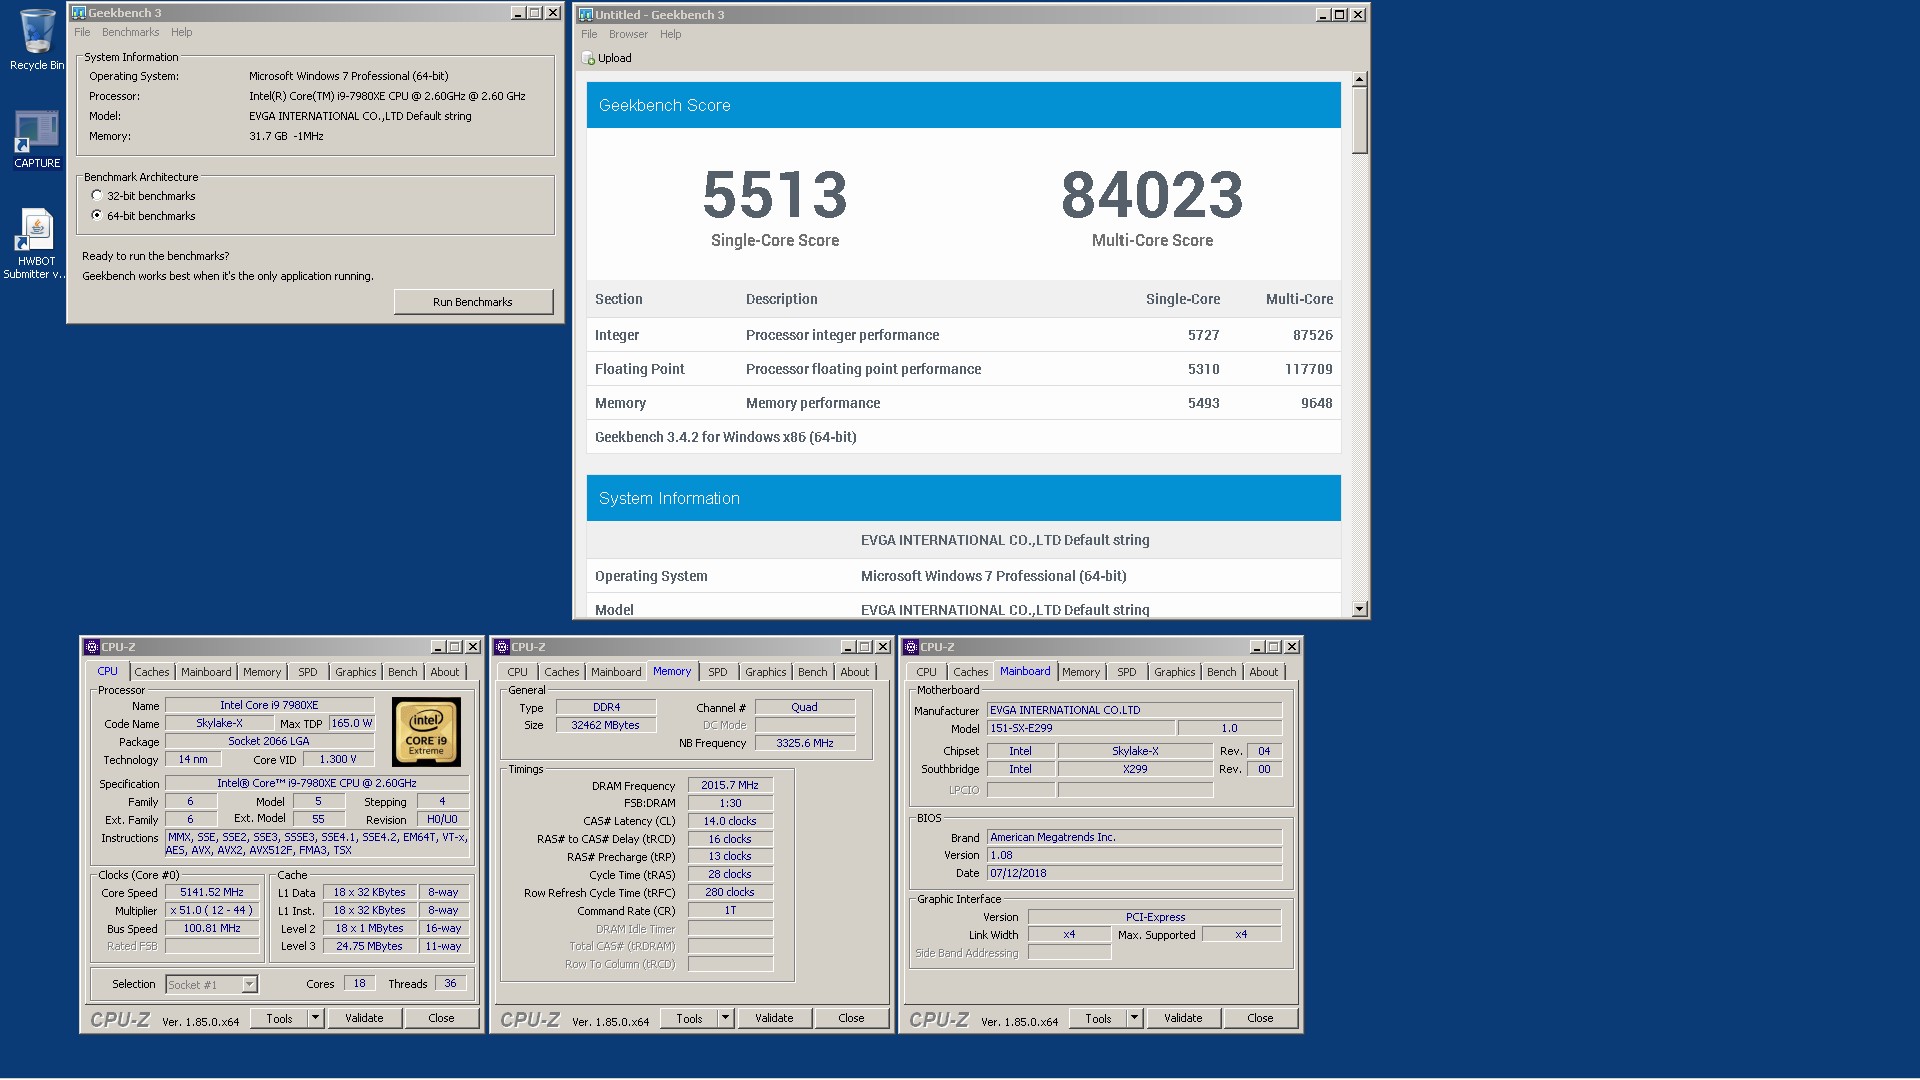Screen dimensions: 1920x1080
Task: Close the Mainboard CPU-Z window
Action: pyautogui.click(x=1292, y=647)
